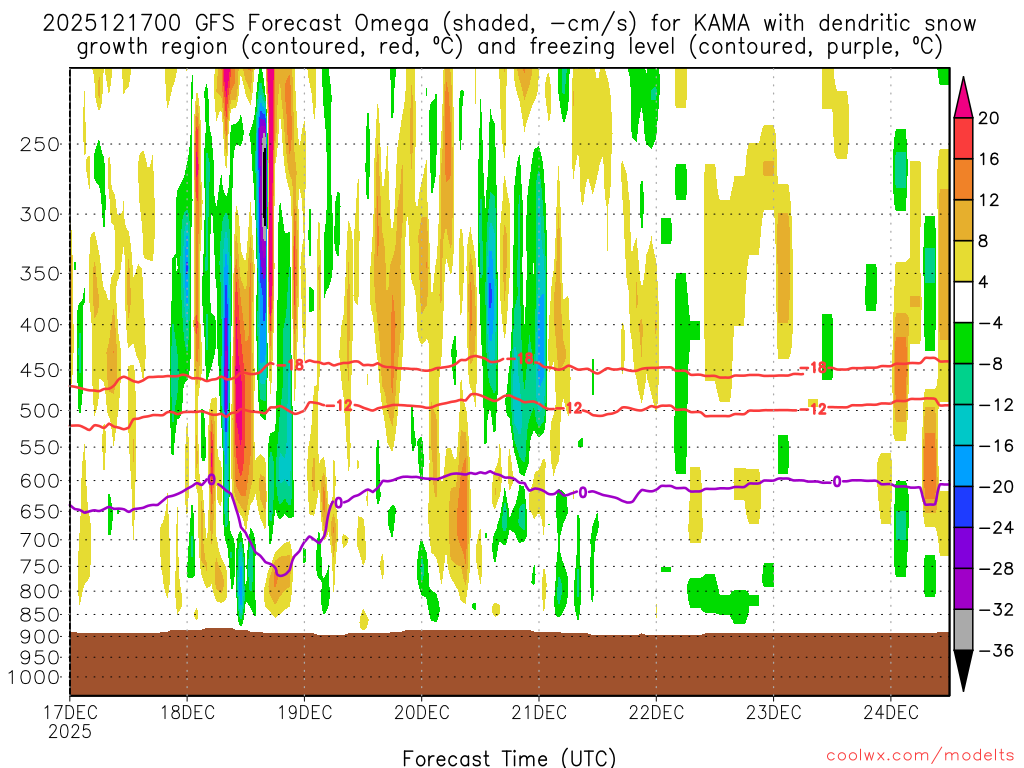Click the brown below-ground terrain area
The height and width of the screenshot is (768, 1024).
click(x=509, y=663)
